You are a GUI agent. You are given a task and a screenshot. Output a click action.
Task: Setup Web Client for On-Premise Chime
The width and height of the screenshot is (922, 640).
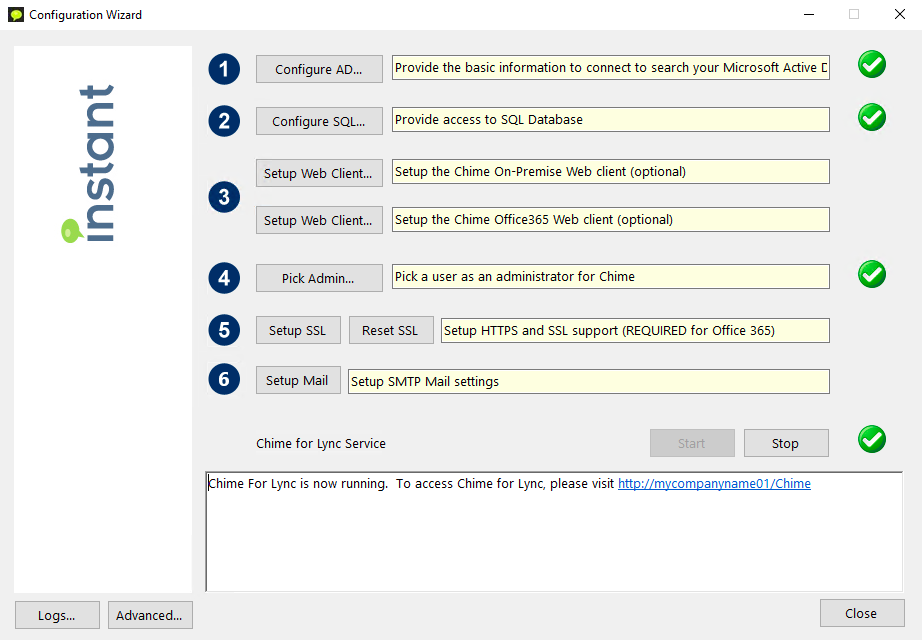coord(319,173)
